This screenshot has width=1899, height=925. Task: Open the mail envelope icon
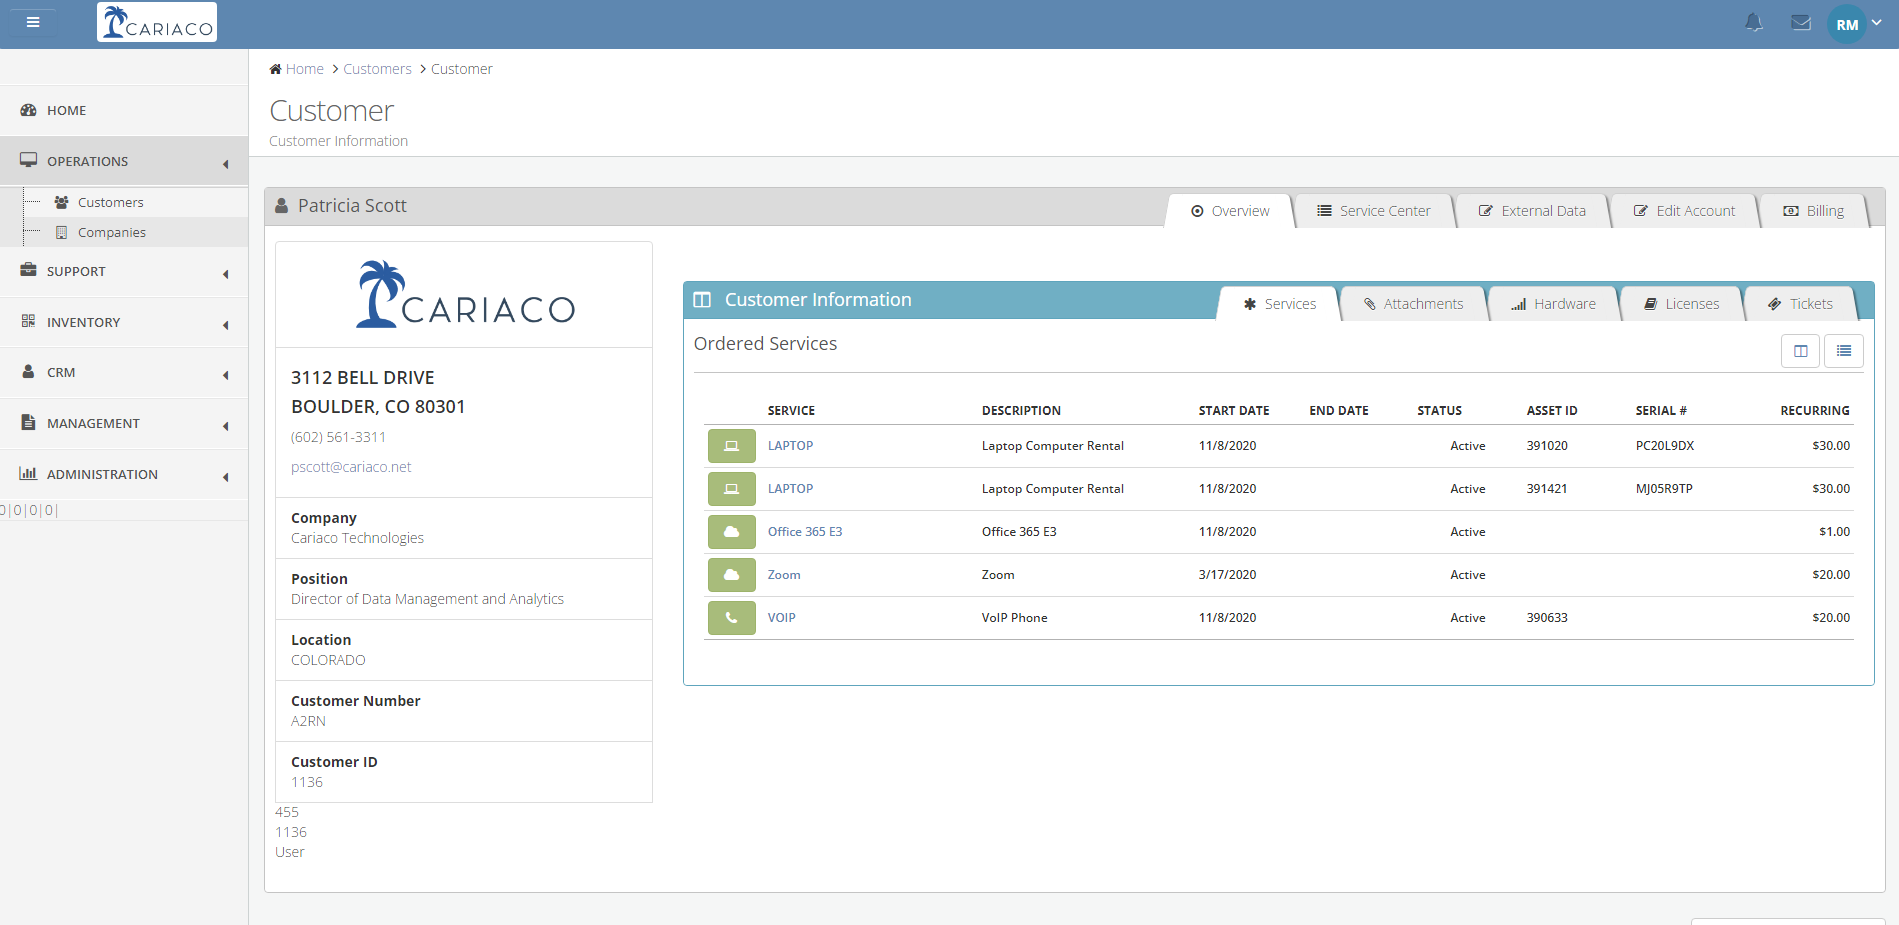[x=1801, y=23]
